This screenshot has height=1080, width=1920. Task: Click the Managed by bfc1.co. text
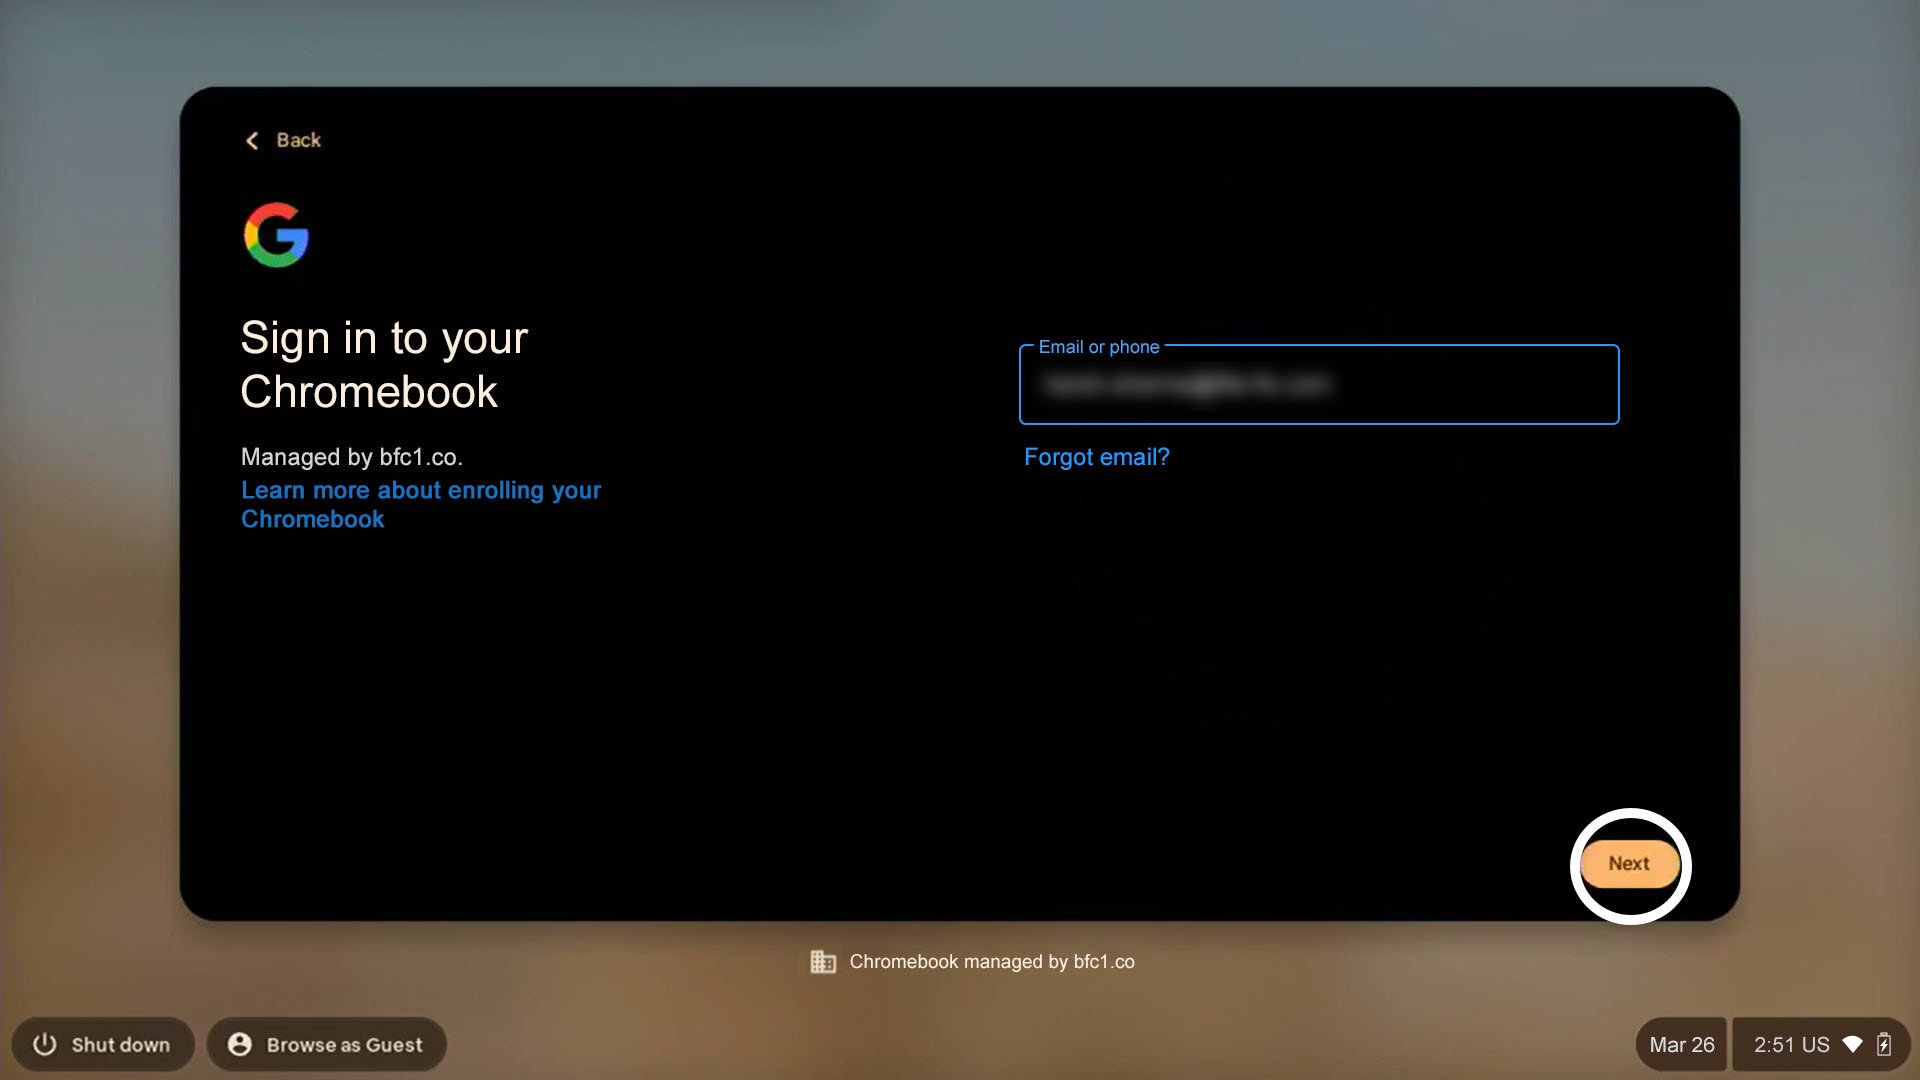click(x=352, y=457)
